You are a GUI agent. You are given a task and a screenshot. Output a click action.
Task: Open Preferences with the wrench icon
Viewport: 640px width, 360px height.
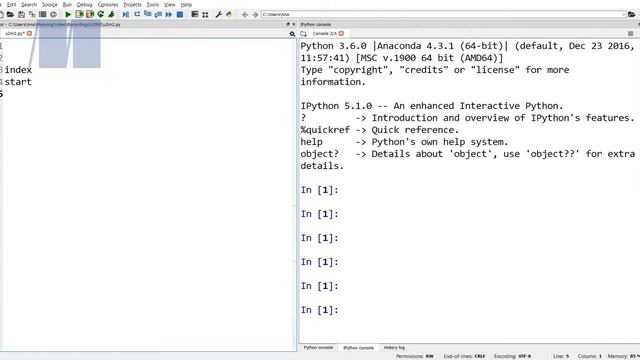pos(218,14)
